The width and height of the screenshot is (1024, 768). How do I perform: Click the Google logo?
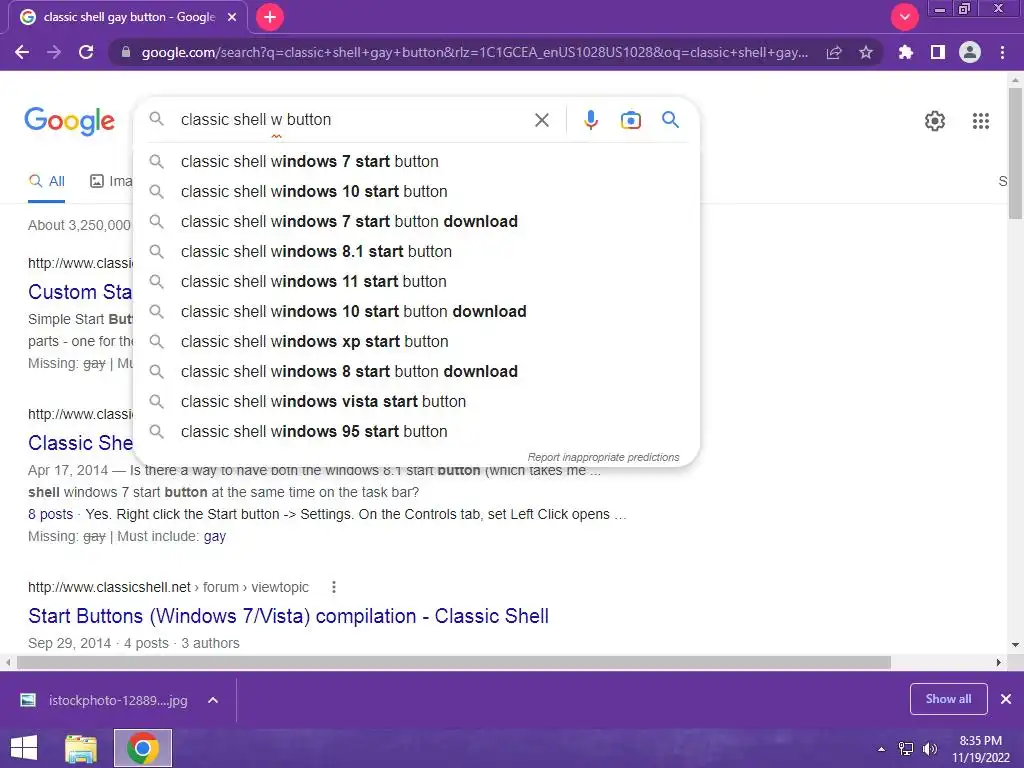[x=69, y=121]
